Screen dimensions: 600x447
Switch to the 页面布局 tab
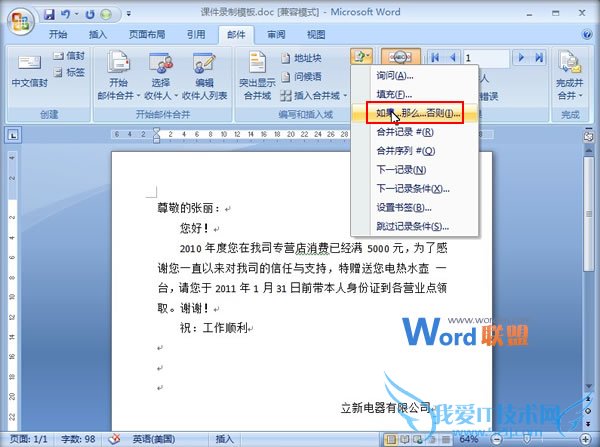pyautogui.click(x=147, y=34)
